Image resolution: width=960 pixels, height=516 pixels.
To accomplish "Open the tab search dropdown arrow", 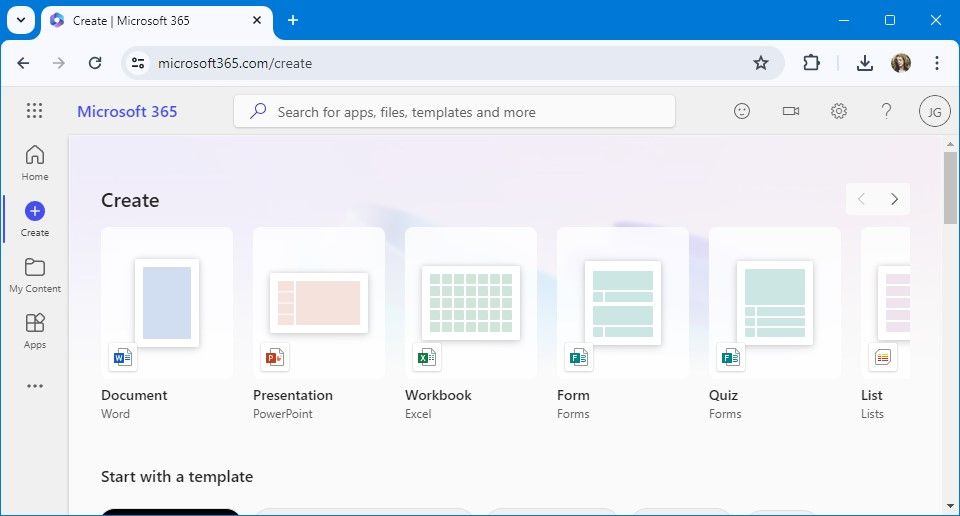I will coord(21,20).
